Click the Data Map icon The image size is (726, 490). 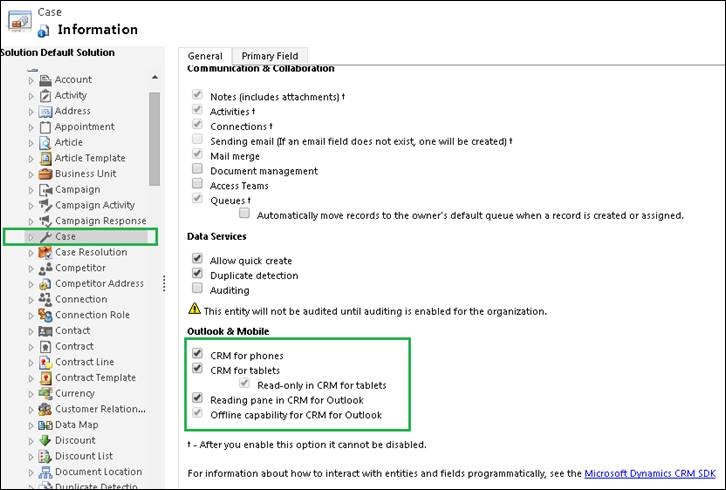click(45, 425)
